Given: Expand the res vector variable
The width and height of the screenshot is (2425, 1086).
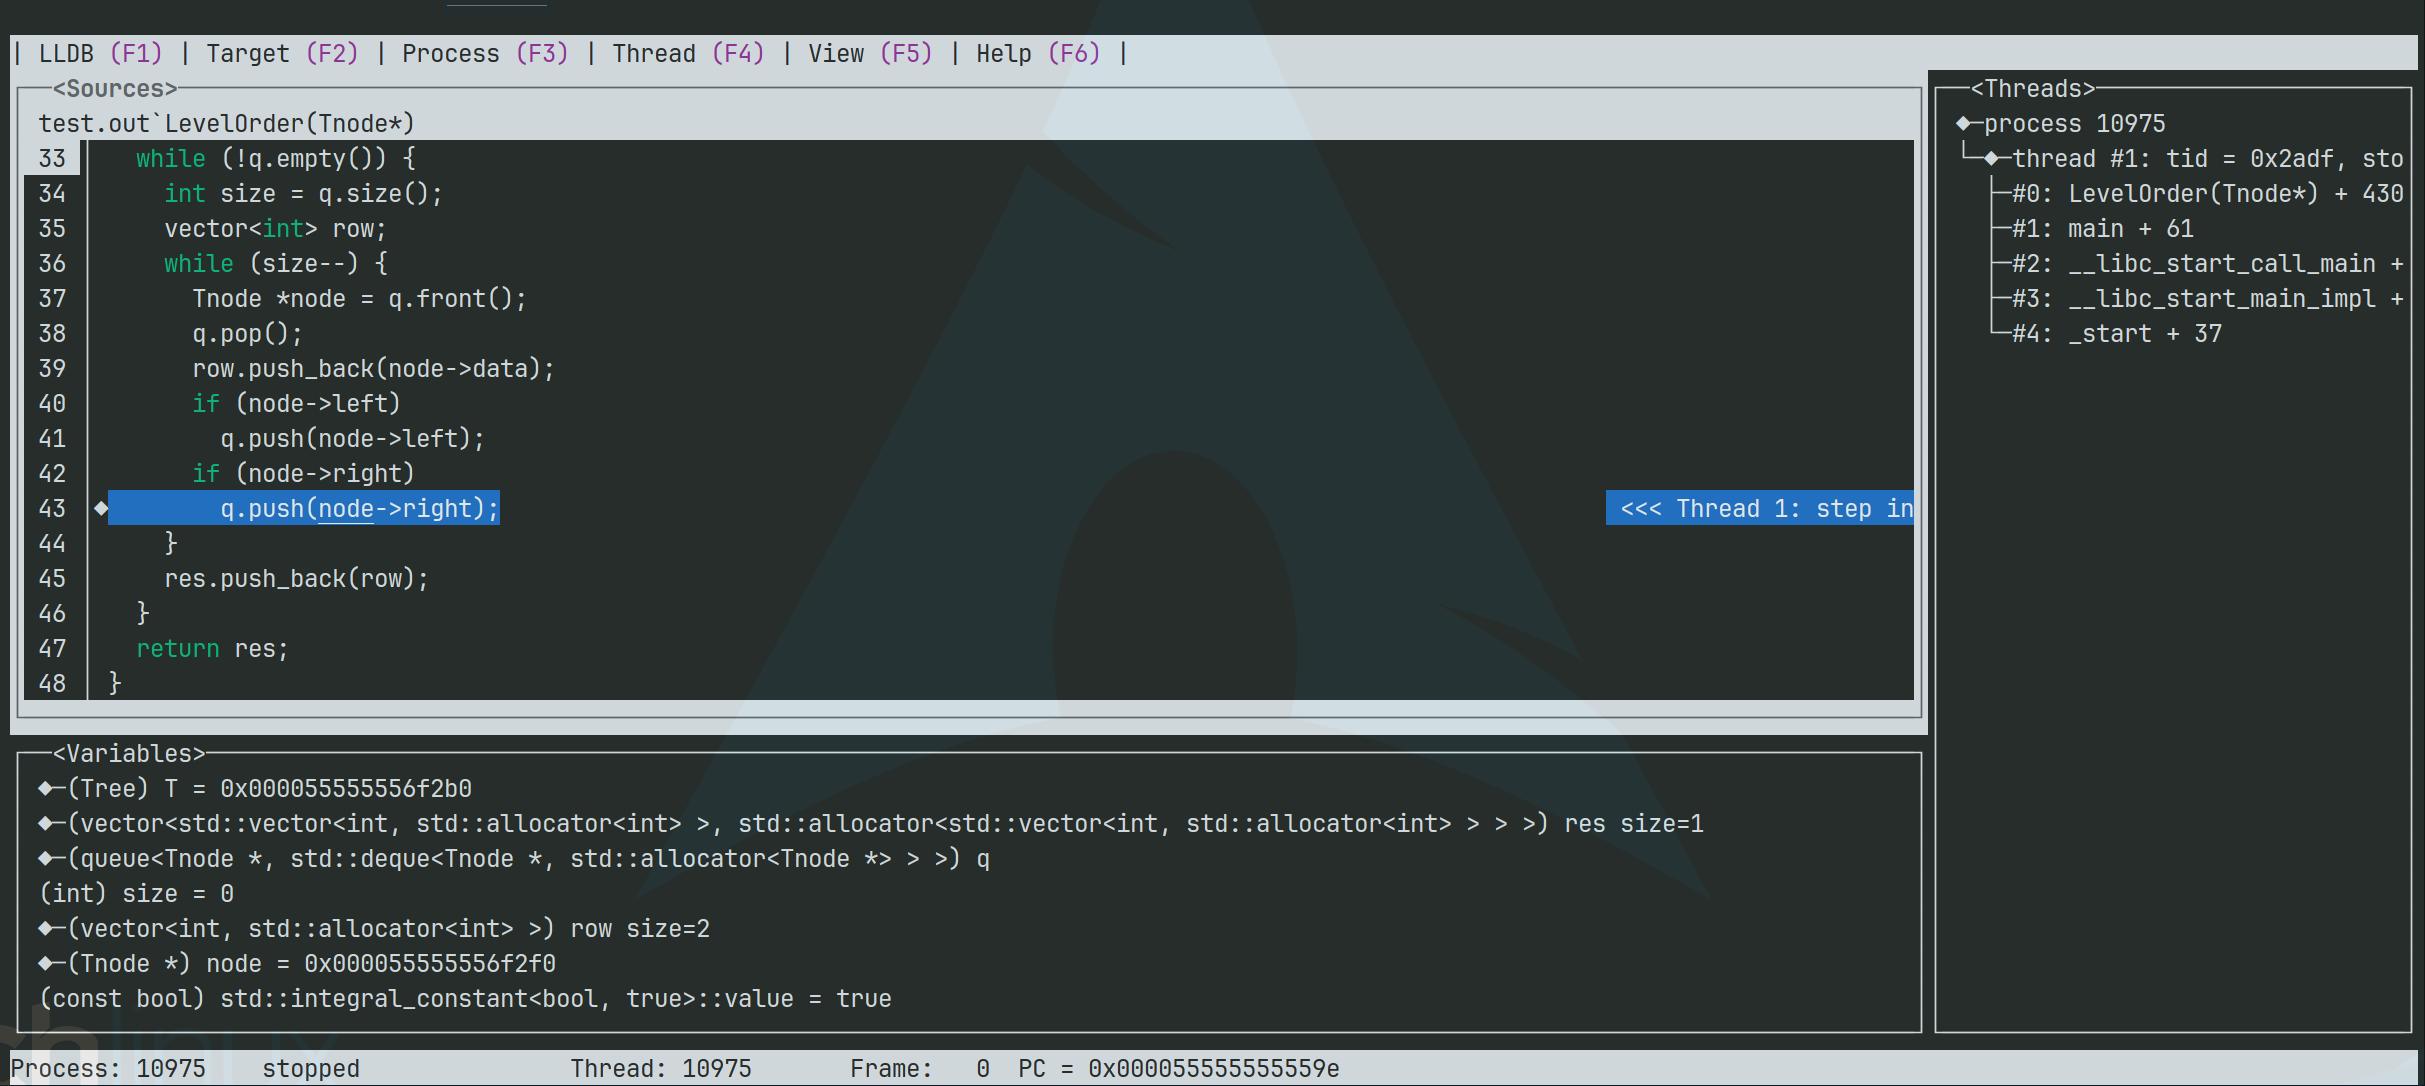Looking at the screenshot, I should tap(46, 823).
